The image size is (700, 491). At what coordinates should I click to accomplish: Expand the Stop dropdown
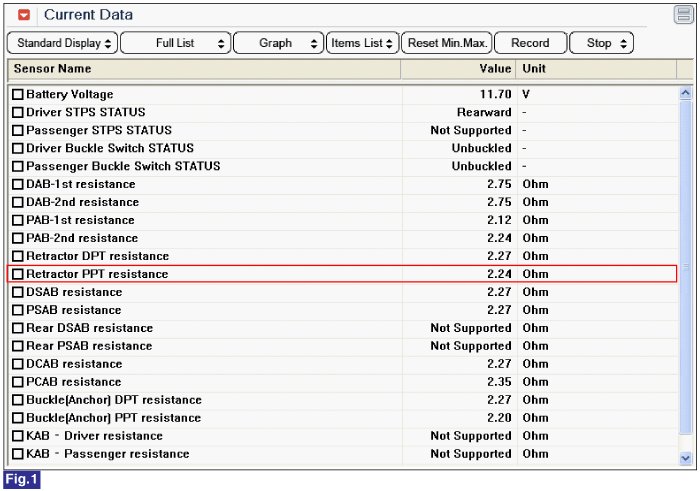click(x=601, y=43)
